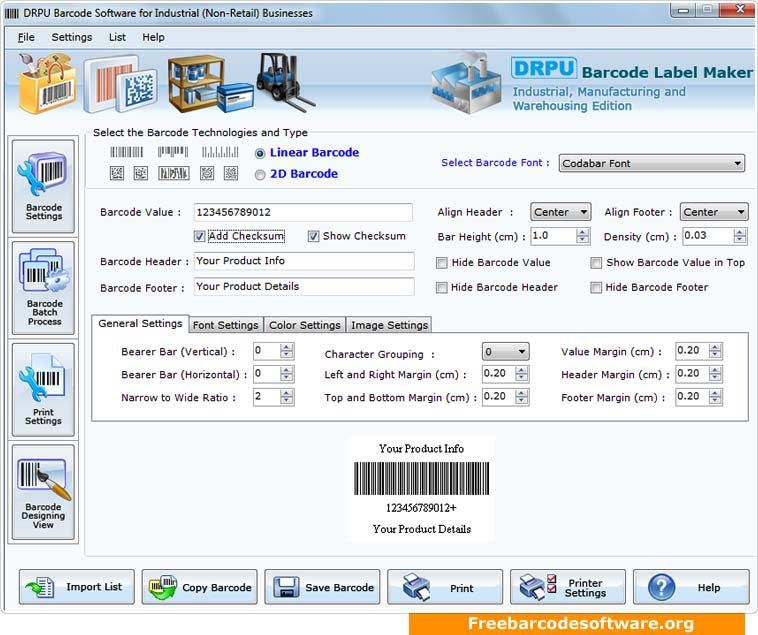Open the Character Grouping dropdown

tap(505, 352)
